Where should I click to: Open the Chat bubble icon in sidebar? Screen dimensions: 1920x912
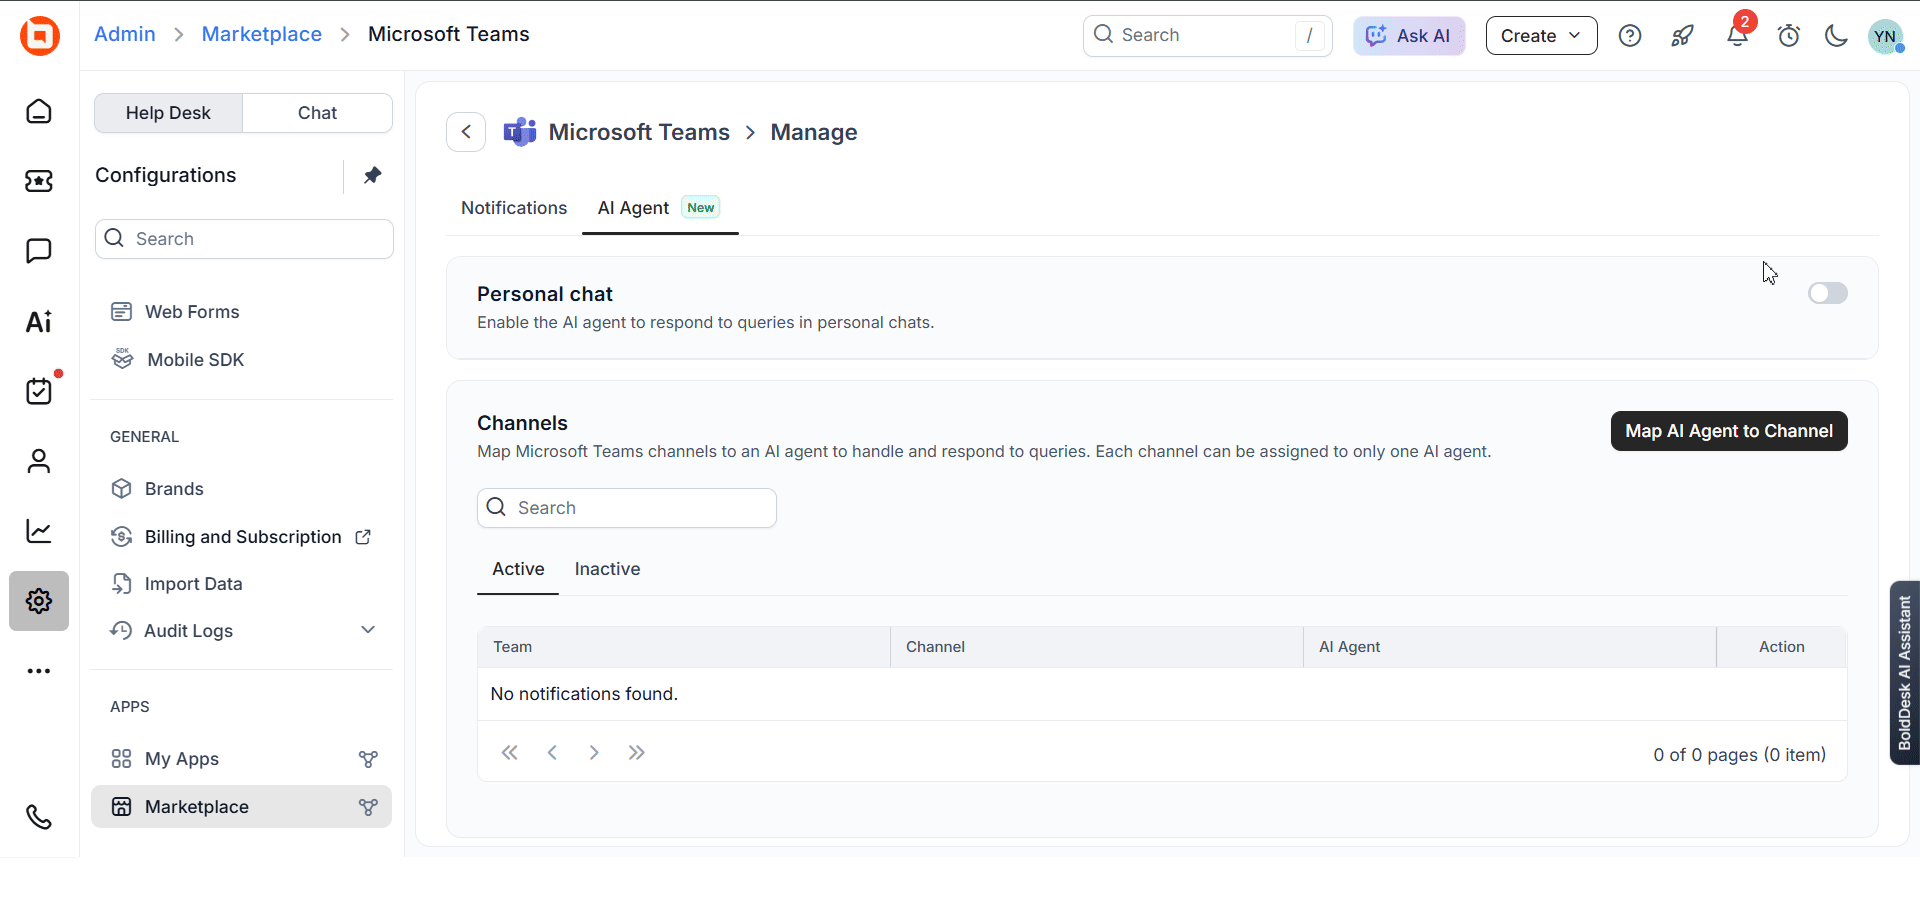[39, 251]
